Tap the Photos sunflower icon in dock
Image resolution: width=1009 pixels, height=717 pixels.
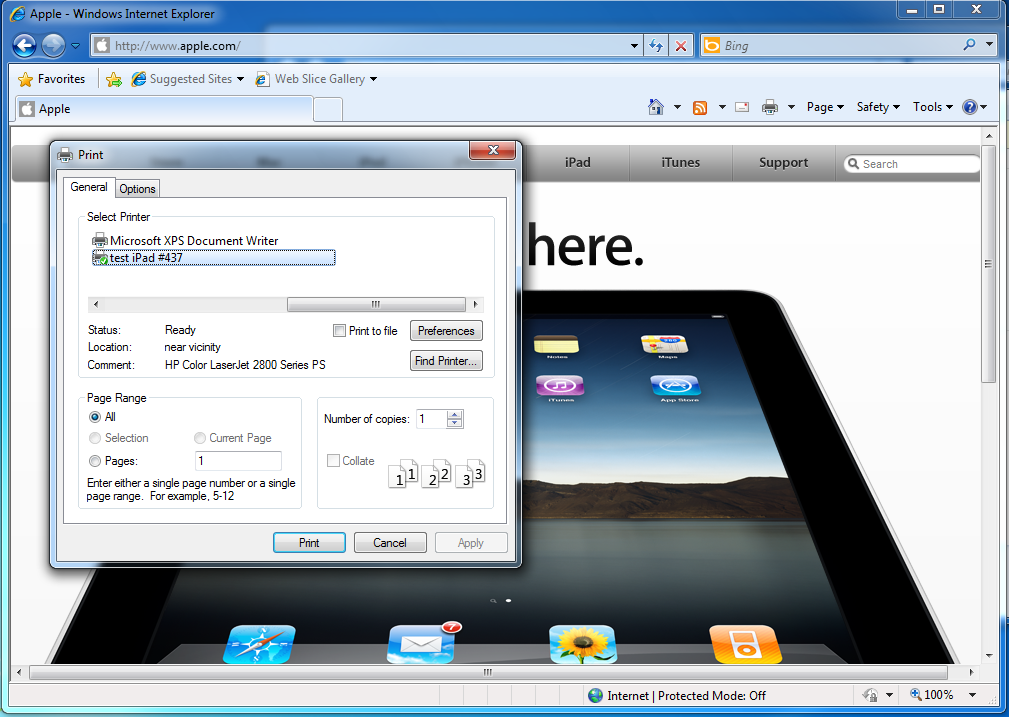click(x=583, y=644)
